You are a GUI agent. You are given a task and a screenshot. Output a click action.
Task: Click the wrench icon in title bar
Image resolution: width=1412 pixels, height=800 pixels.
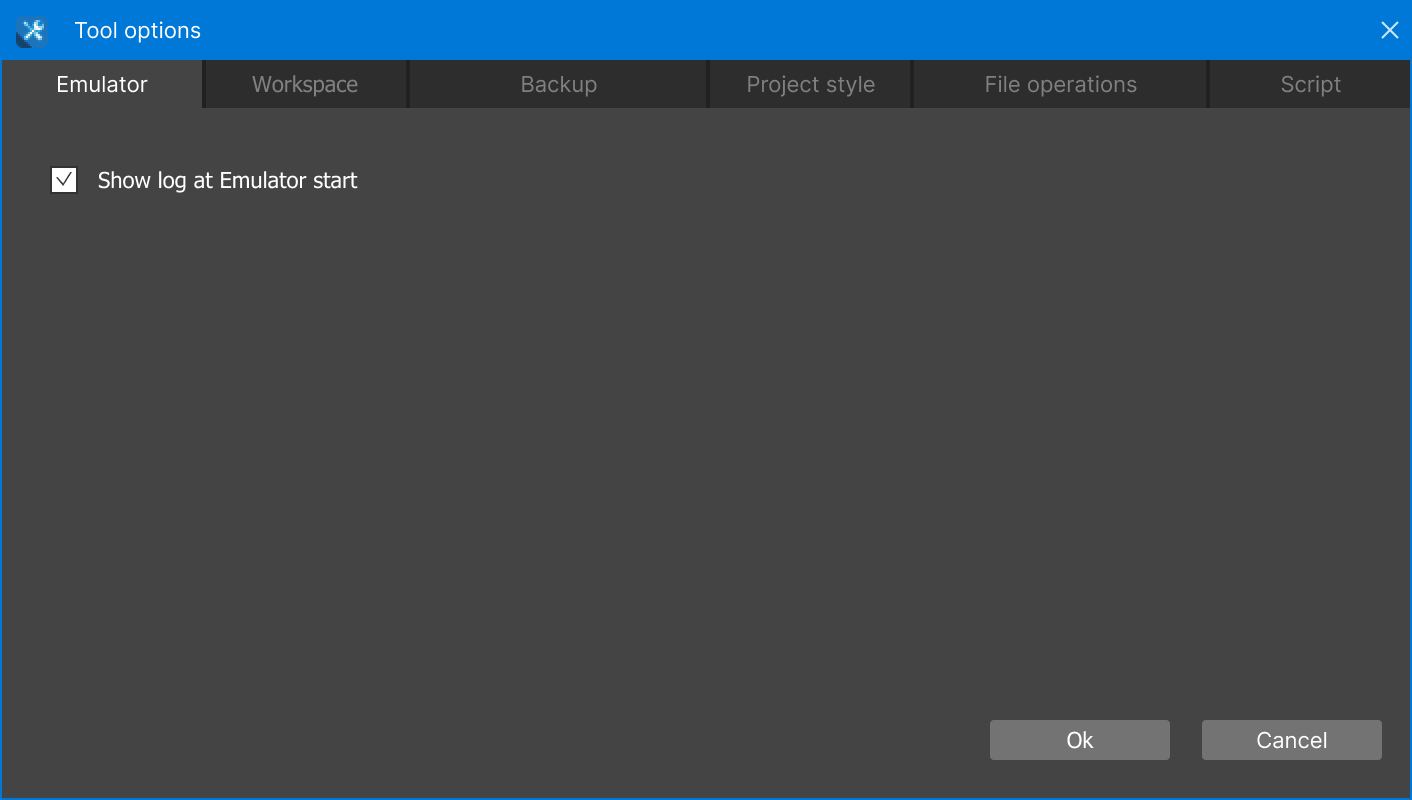[x=32, y=32]
